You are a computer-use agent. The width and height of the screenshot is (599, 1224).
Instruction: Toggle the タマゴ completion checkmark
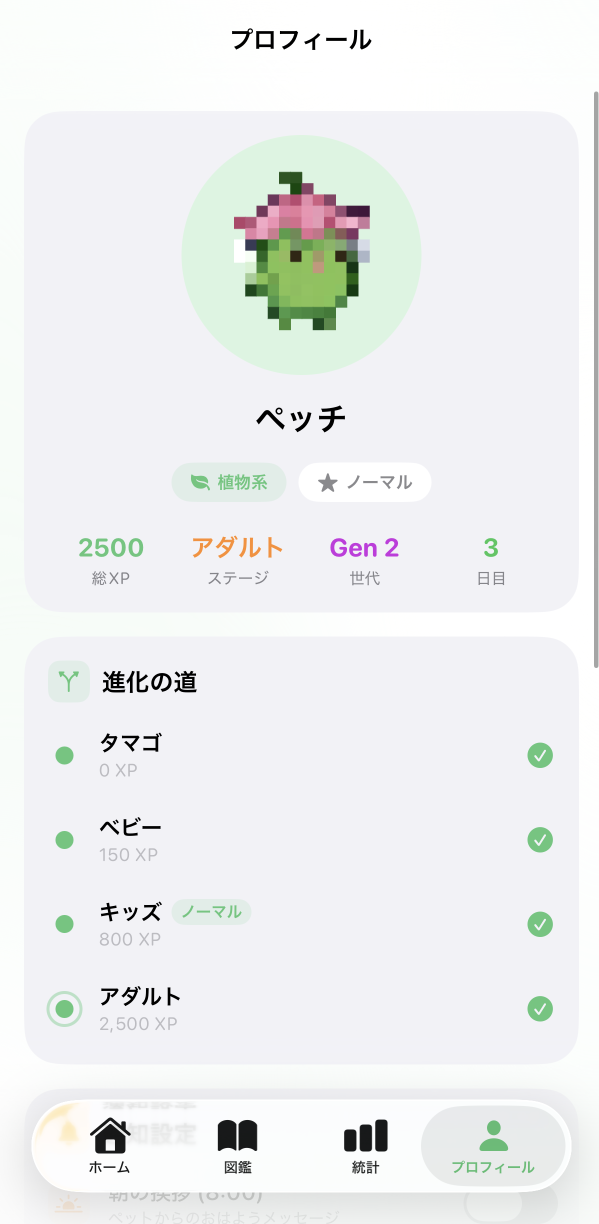pyautogui.click(x=539, y=755)
